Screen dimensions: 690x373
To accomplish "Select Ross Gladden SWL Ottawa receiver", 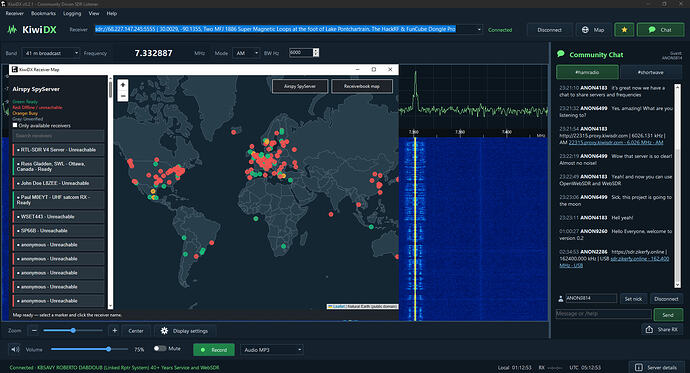I will (x=59, y=166).
